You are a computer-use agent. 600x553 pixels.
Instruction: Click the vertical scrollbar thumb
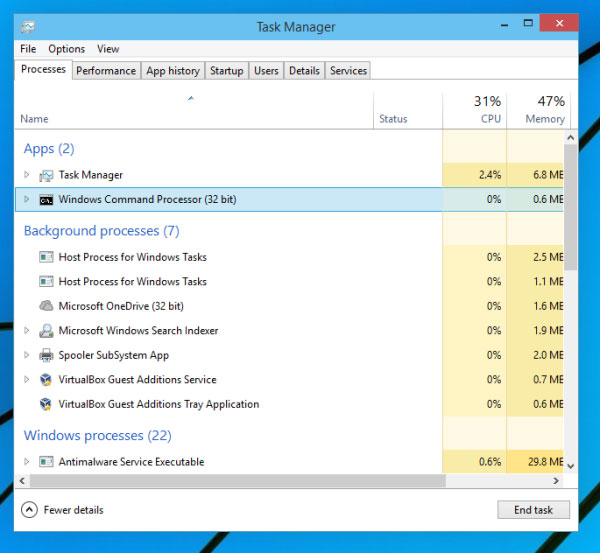tap(571, 207)
